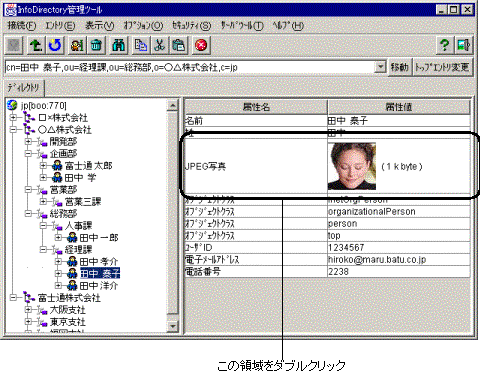Click the 属性値 column header
Viewport: 480px width, 381px height.
[399, 107]
